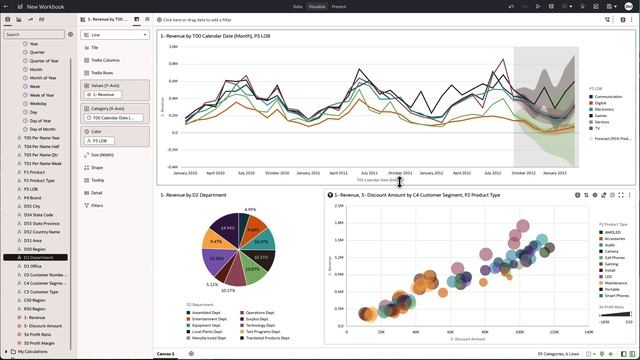Click the add-note icon next to Preview
This screenshot has height=360, width=640.
pyautogui.click(x=551, y=7)
